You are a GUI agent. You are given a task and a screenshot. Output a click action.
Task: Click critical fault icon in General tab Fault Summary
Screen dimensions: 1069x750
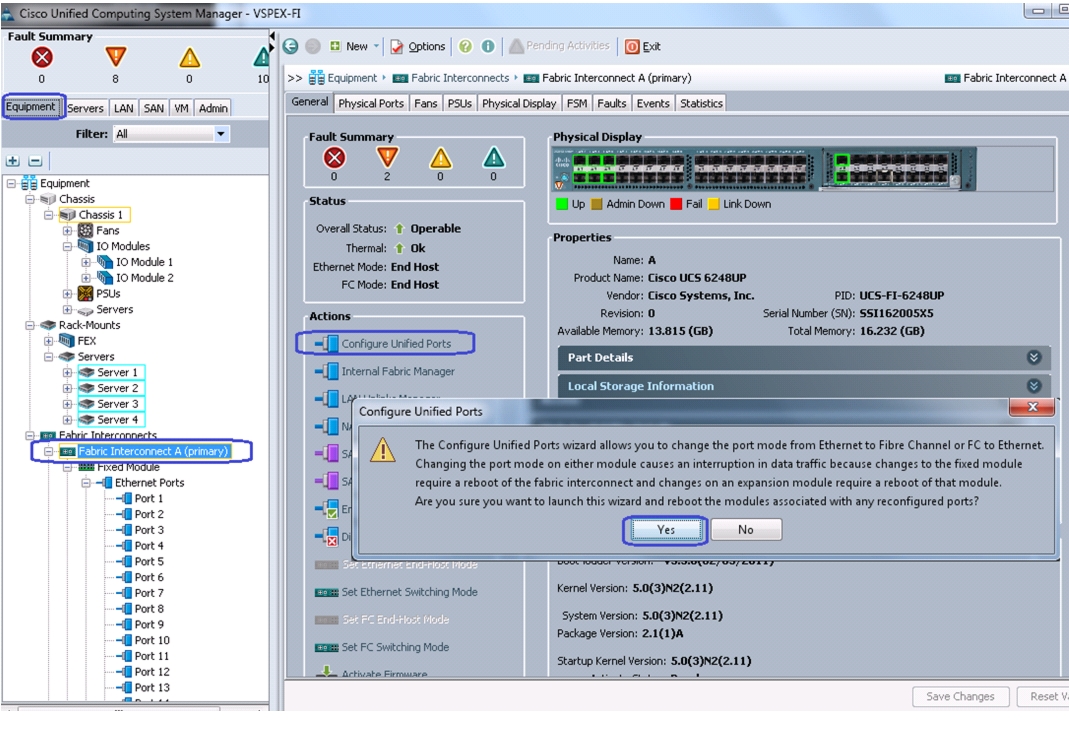coord(334,158)
